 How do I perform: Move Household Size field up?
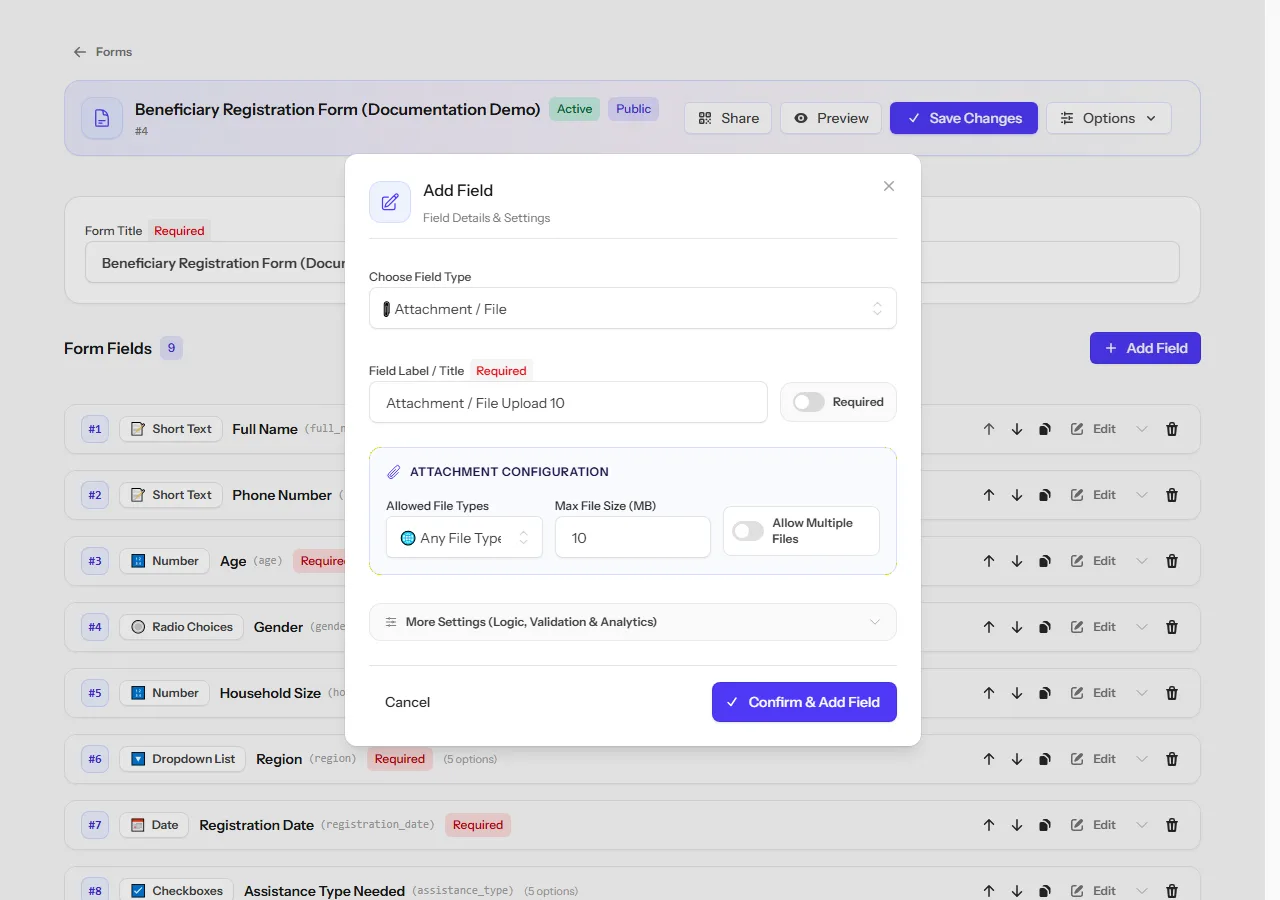tap(989, 693)
